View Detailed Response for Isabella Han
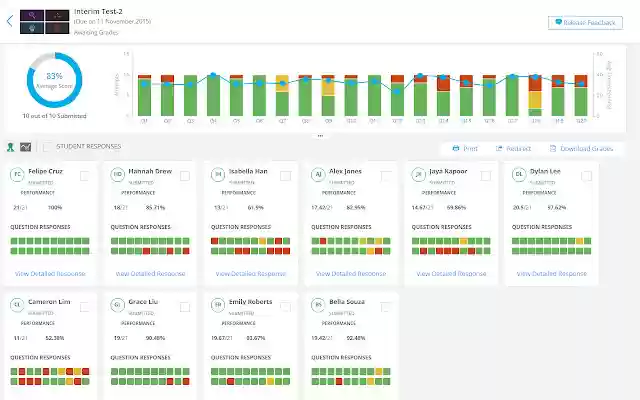This screenshot has height=400, width=640. point(251,273)
